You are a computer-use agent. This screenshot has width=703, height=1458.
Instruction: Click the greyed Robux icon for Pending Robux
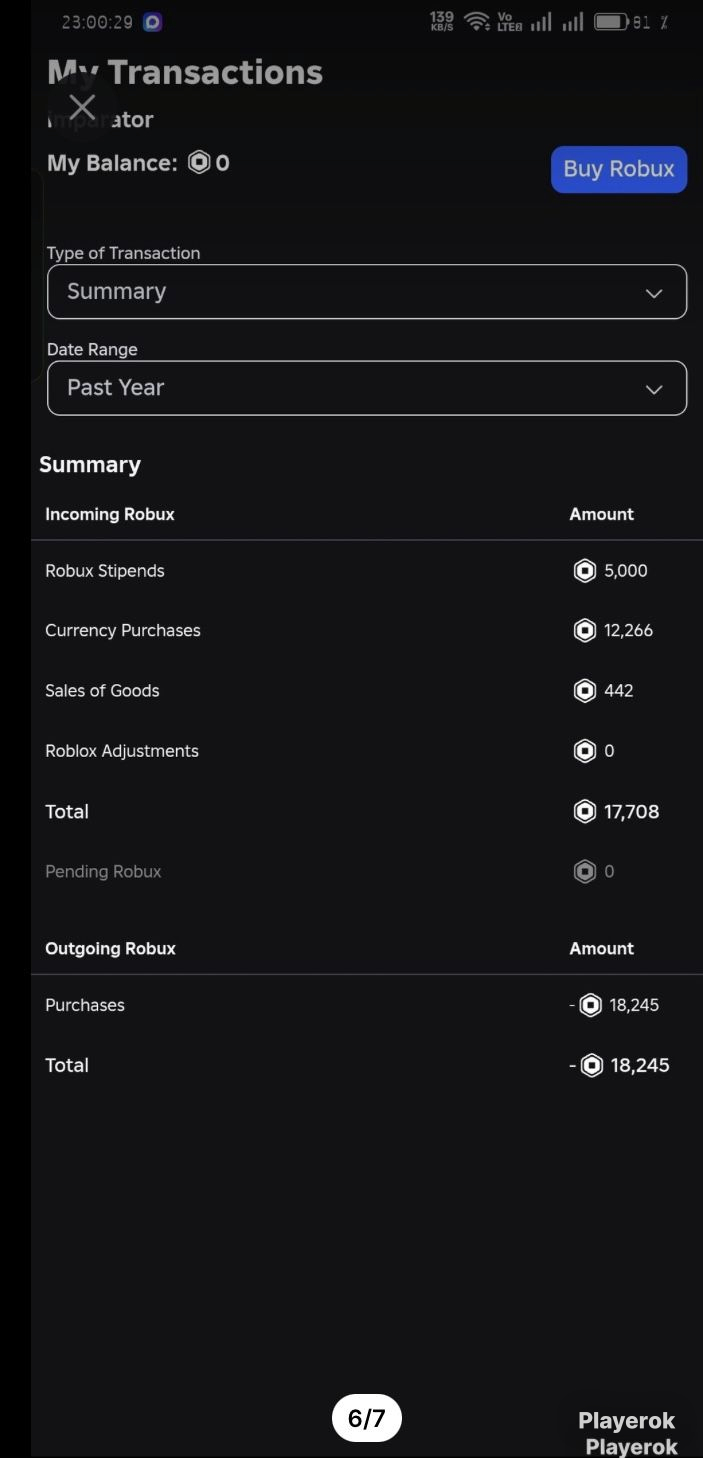pyautogui.click(x=585, y=872)
